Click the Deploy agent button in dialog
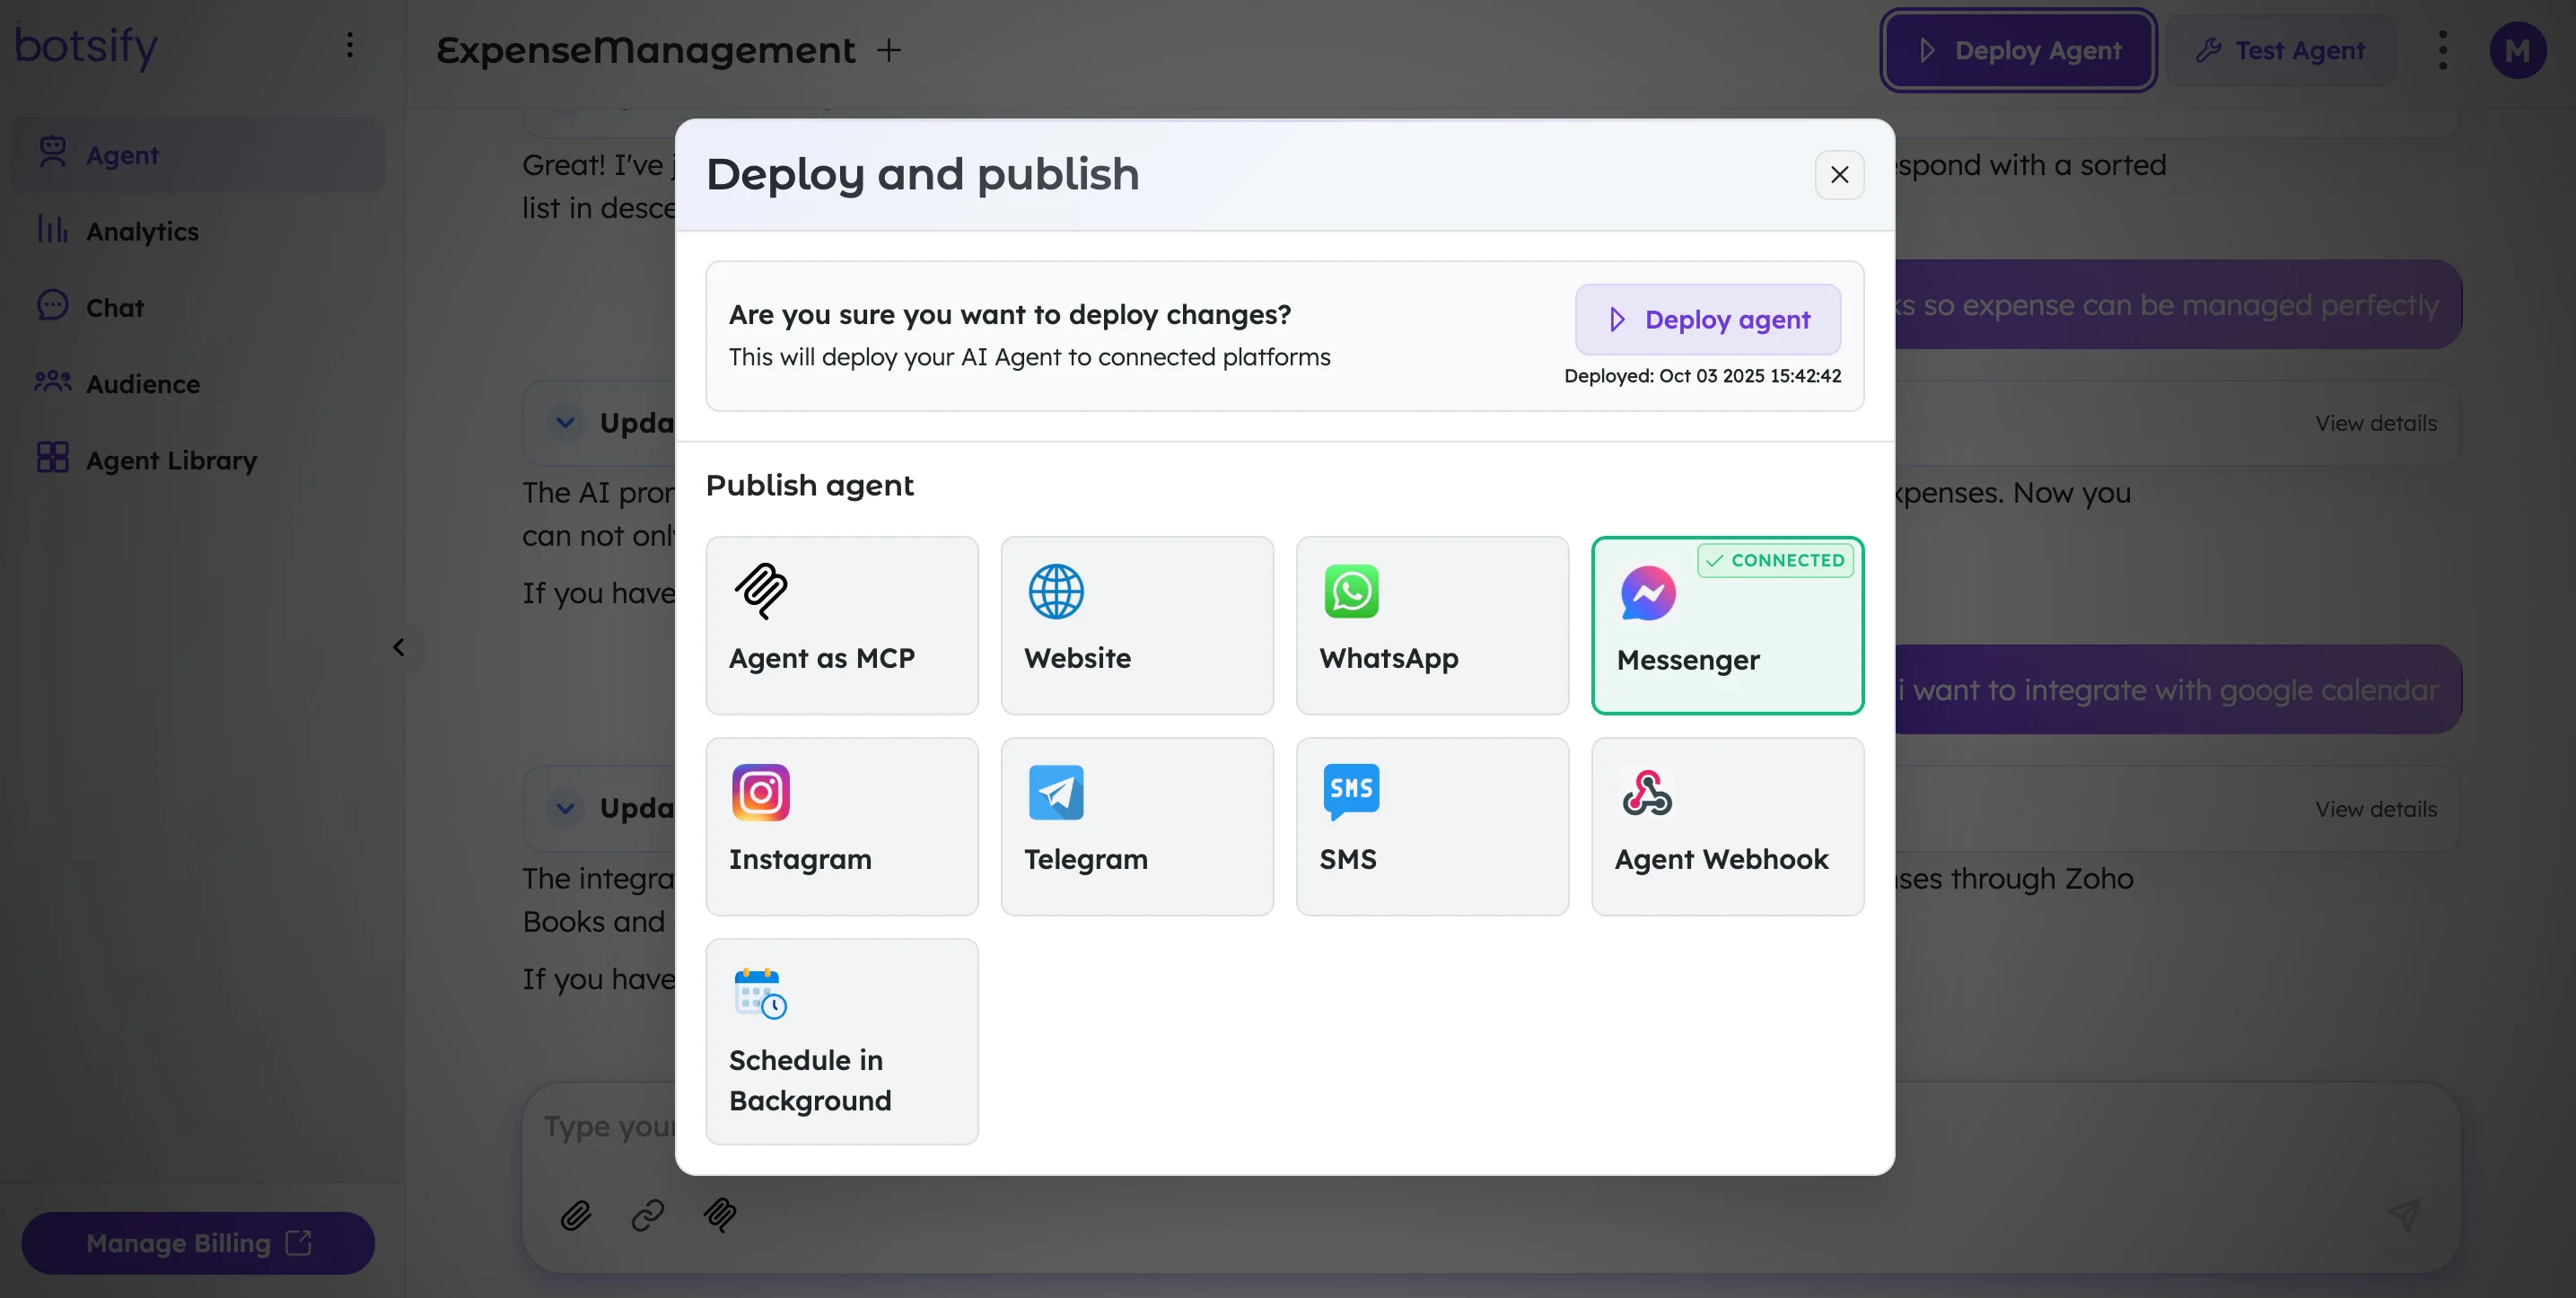 pyautogui.click(x=1707, y=319)
